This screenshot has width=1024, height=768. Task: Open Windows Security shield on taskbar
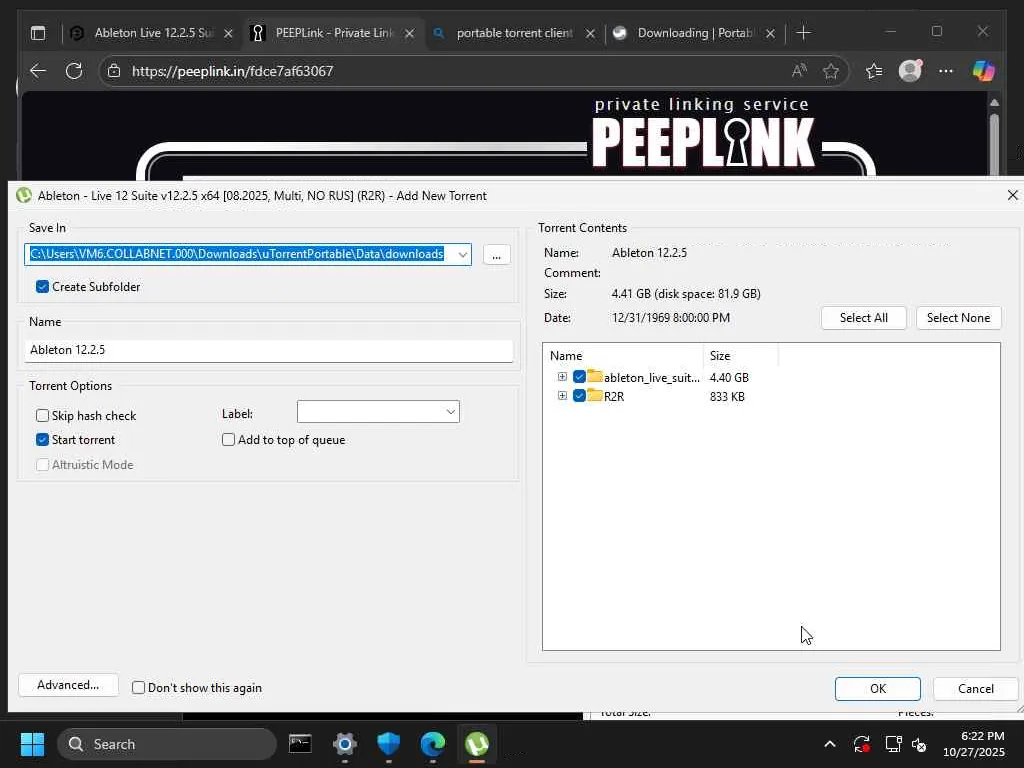[x=389, y=744]
